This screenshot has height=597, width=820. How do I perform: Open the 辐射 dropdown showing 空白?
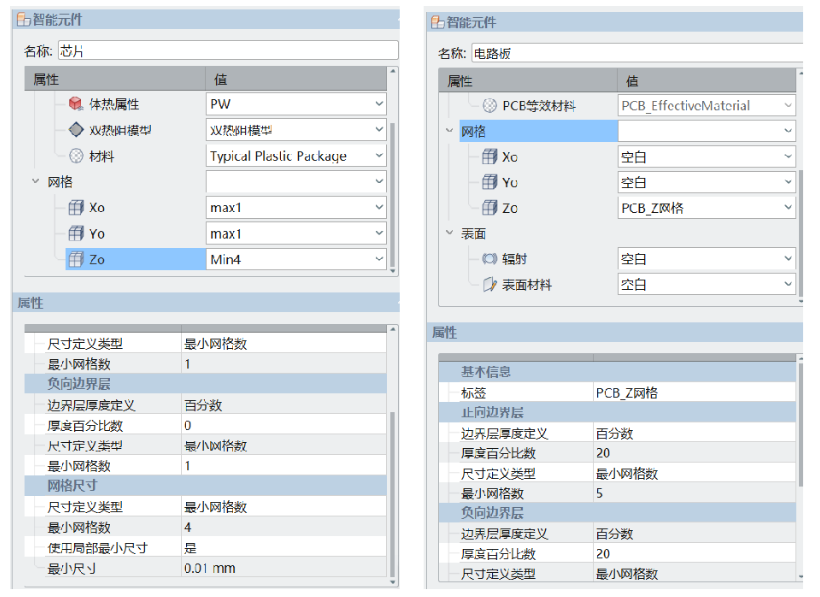(x=788, y=259)
